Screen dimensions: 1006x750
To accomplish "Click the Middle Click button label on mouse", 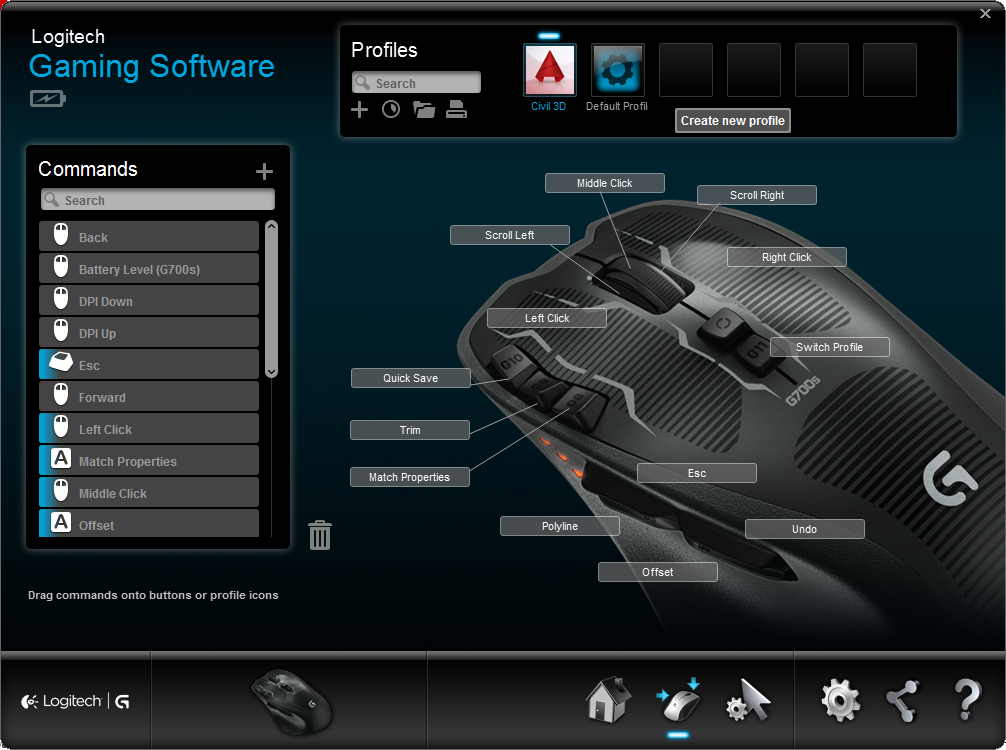I will 605,183.
